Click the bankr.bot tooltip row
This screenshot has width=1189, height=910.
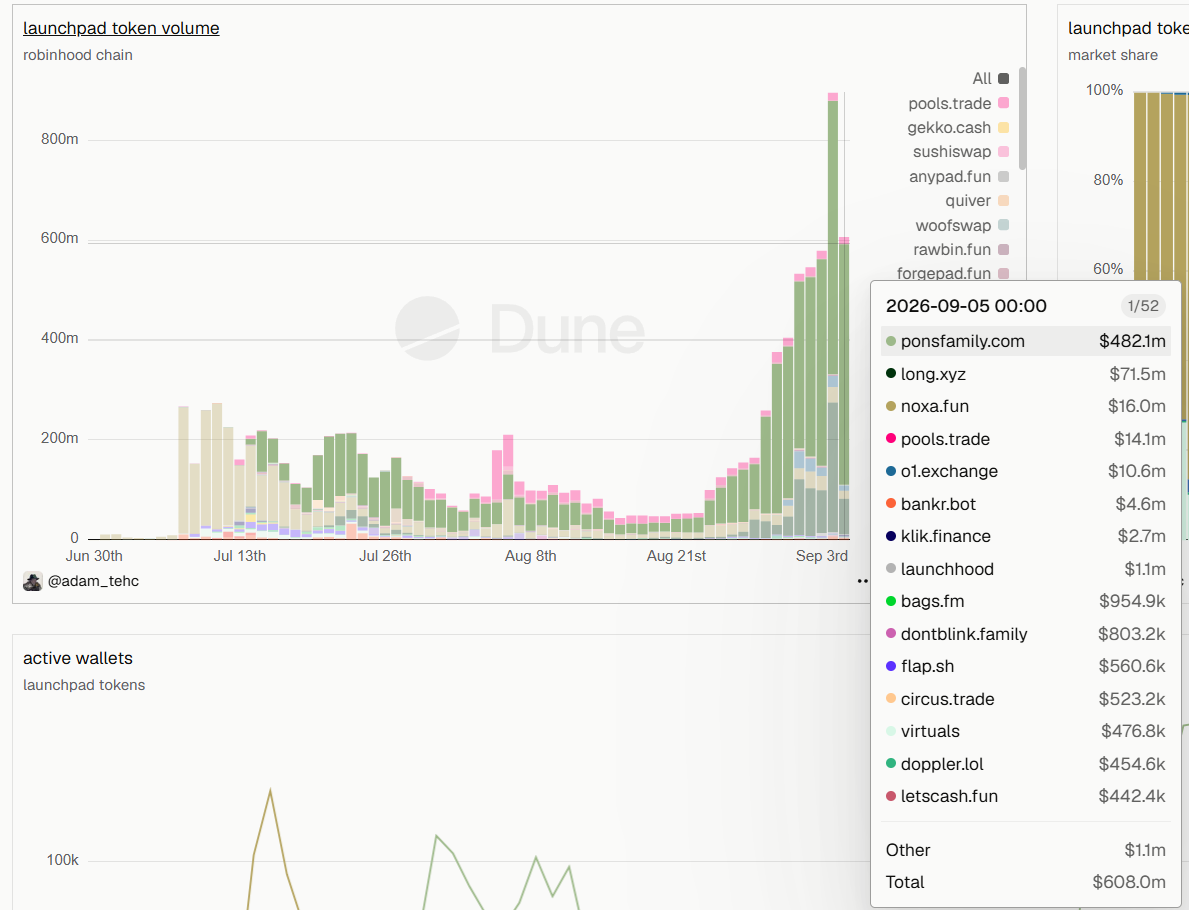coord(1026,504)
